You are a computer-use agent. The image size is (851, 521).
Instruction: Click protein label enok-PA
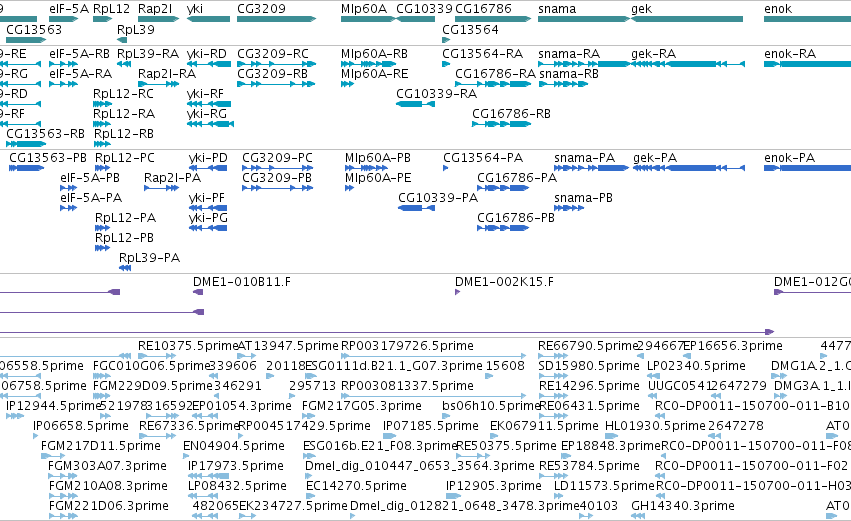790,158
